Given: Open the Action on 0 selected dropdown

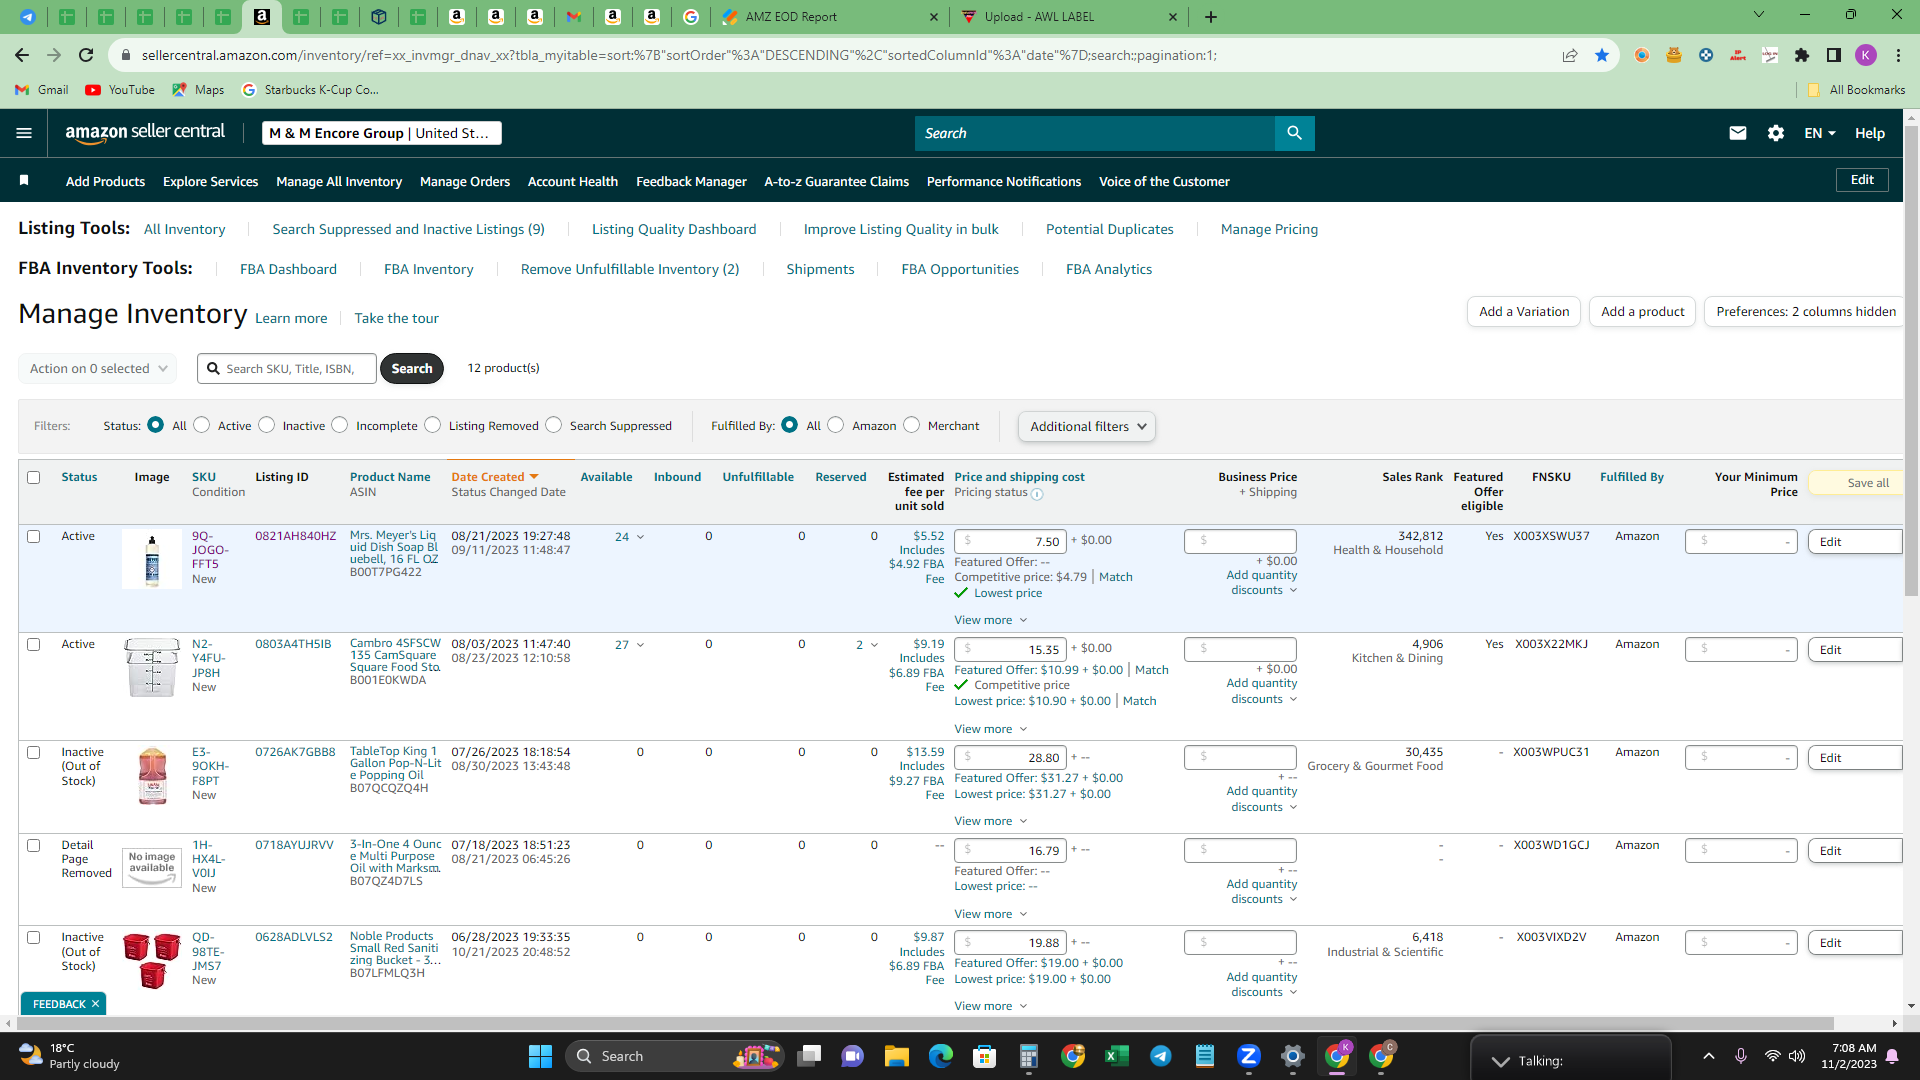Looking at the screenshot, I should click(x=98, y=369).
